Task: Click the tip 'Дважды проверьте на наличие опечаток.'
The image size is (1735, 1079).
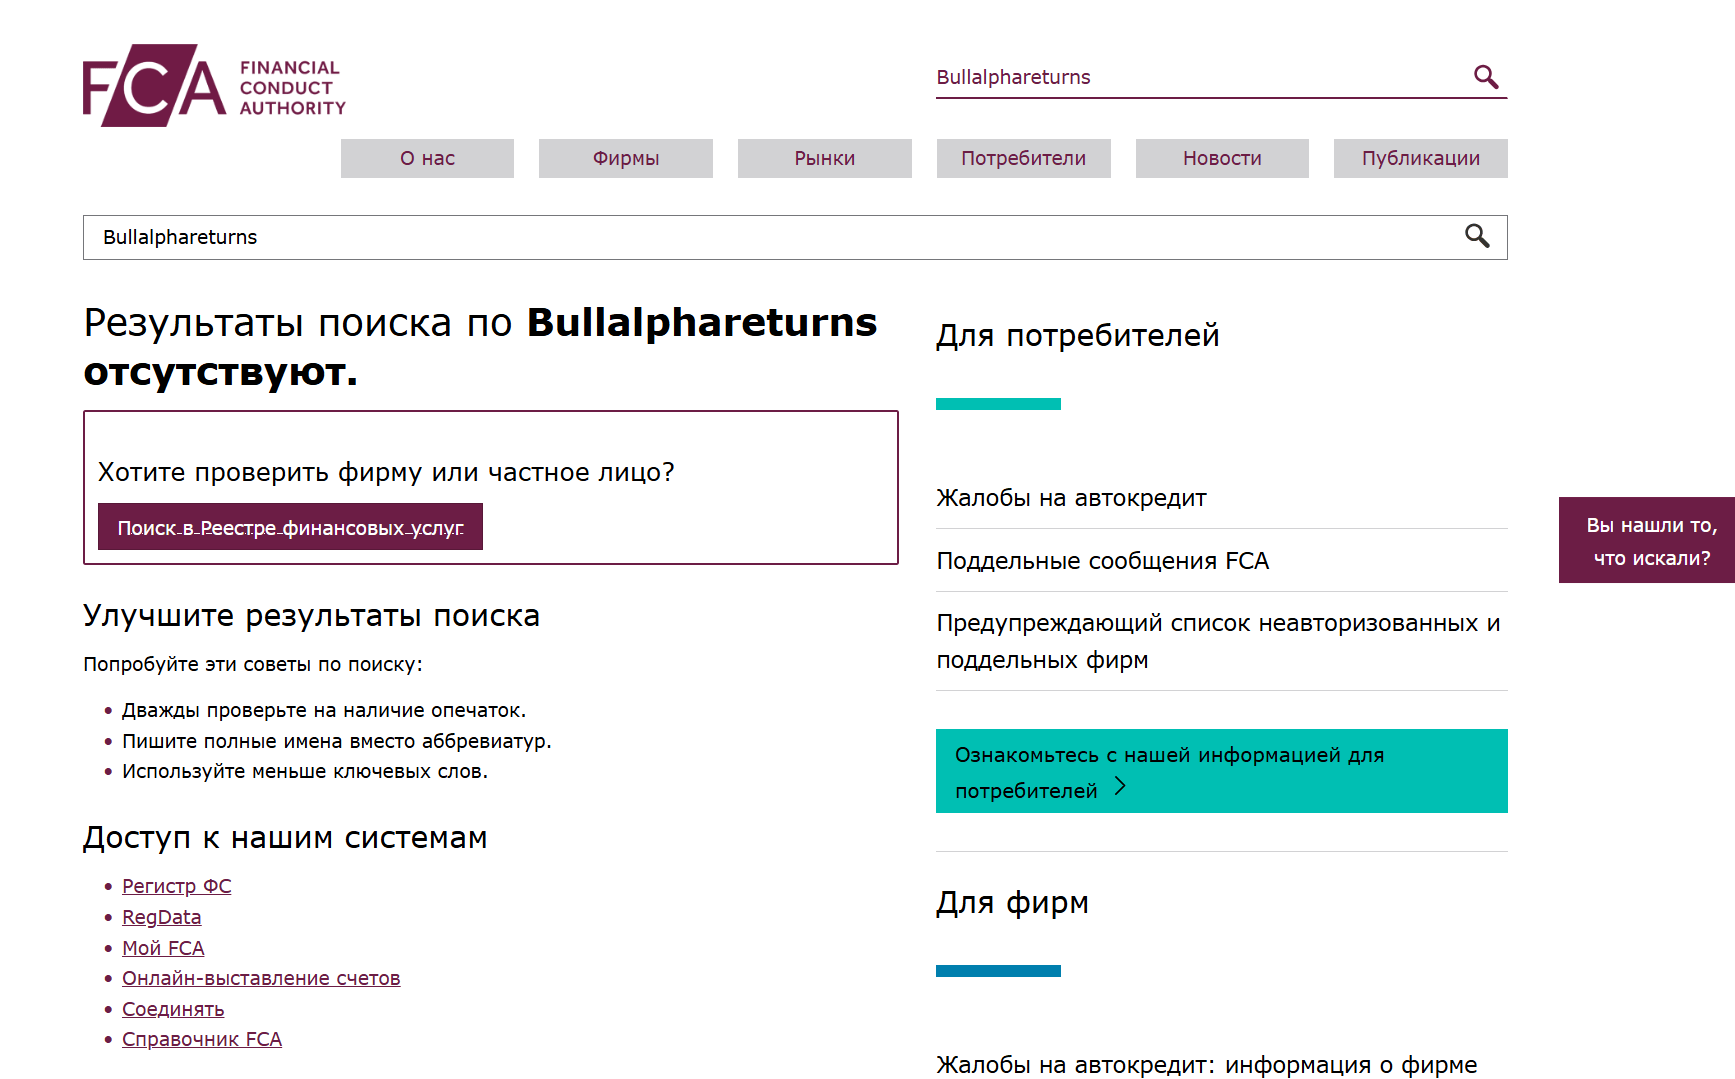Action: [x=324, y=710]
